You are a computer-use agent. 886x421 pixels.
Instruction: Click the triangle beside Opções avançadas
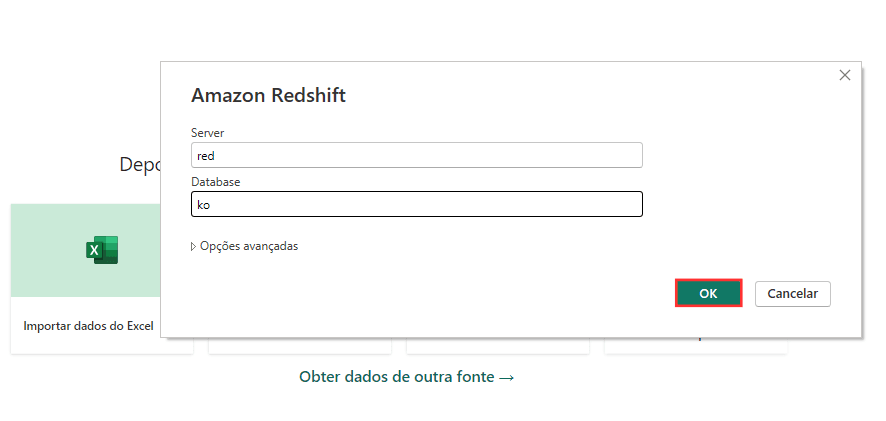pos(194,246)
